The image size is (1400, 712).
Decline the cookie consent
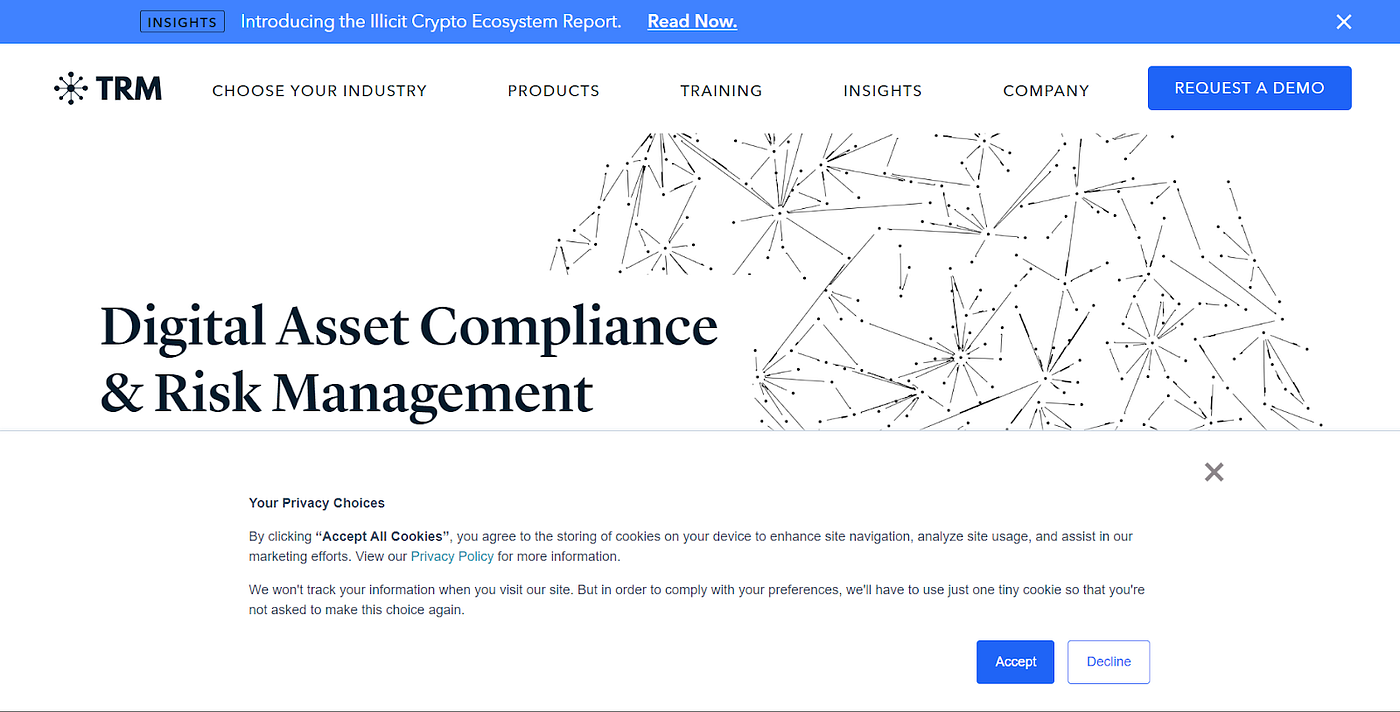pos(1108,661)
